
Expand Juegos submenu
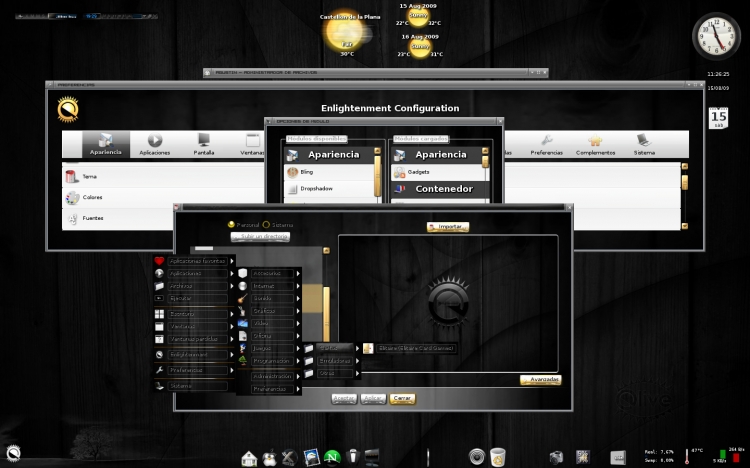tap(270, 348)
